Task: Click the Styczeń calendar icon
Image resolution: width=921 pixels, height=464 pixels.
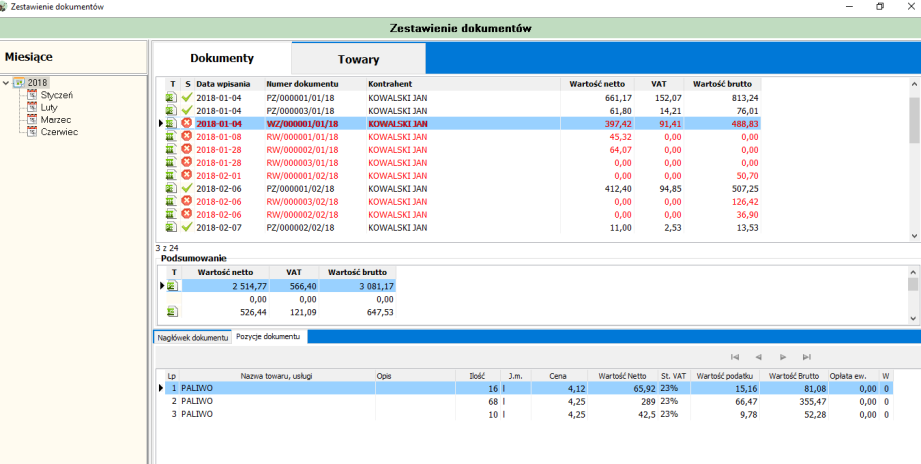Action: pyautogui.click(x=32, y=95)
